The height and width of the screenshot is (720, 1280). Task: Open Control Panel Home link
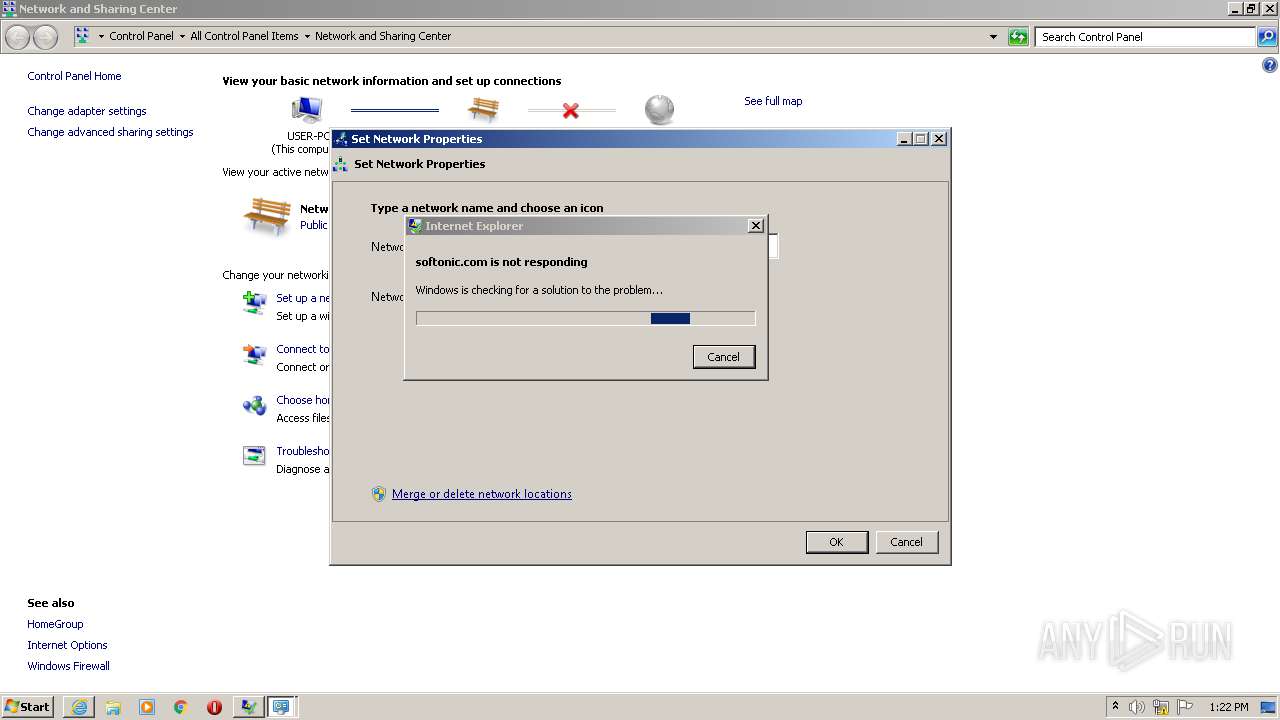click(74, 76)
